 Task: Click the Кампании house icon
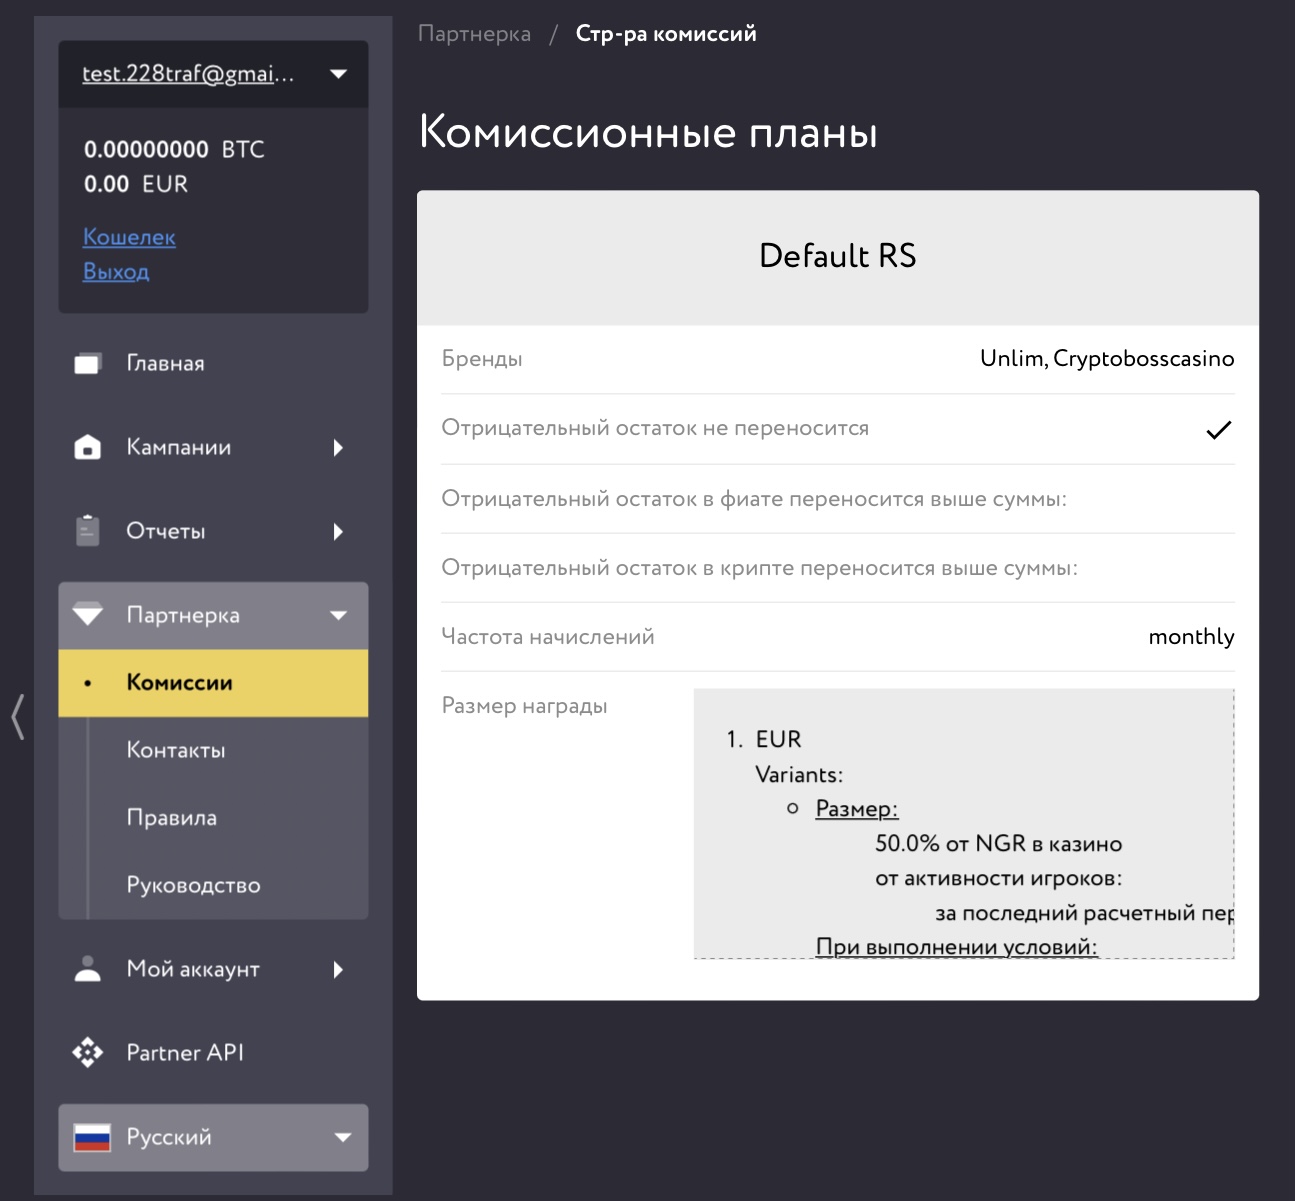(x=88, y=447)
